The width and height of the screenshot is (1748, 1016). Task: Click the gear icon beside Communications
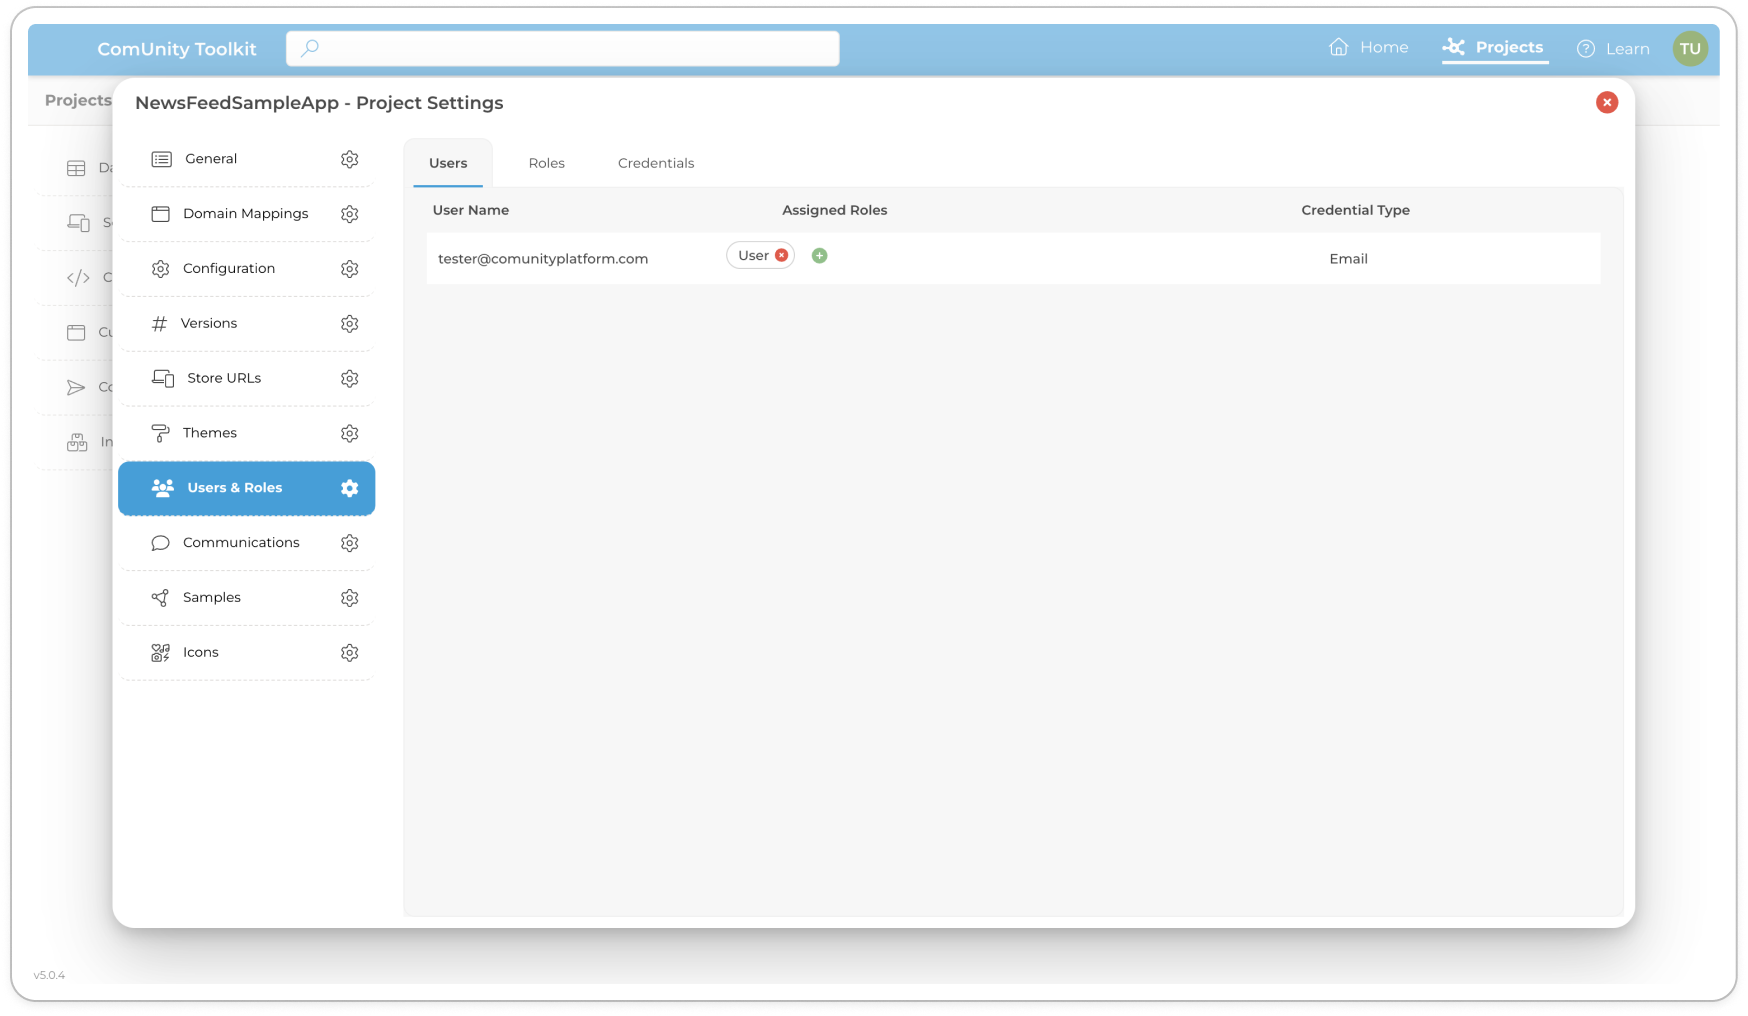(x=349, y=543)
